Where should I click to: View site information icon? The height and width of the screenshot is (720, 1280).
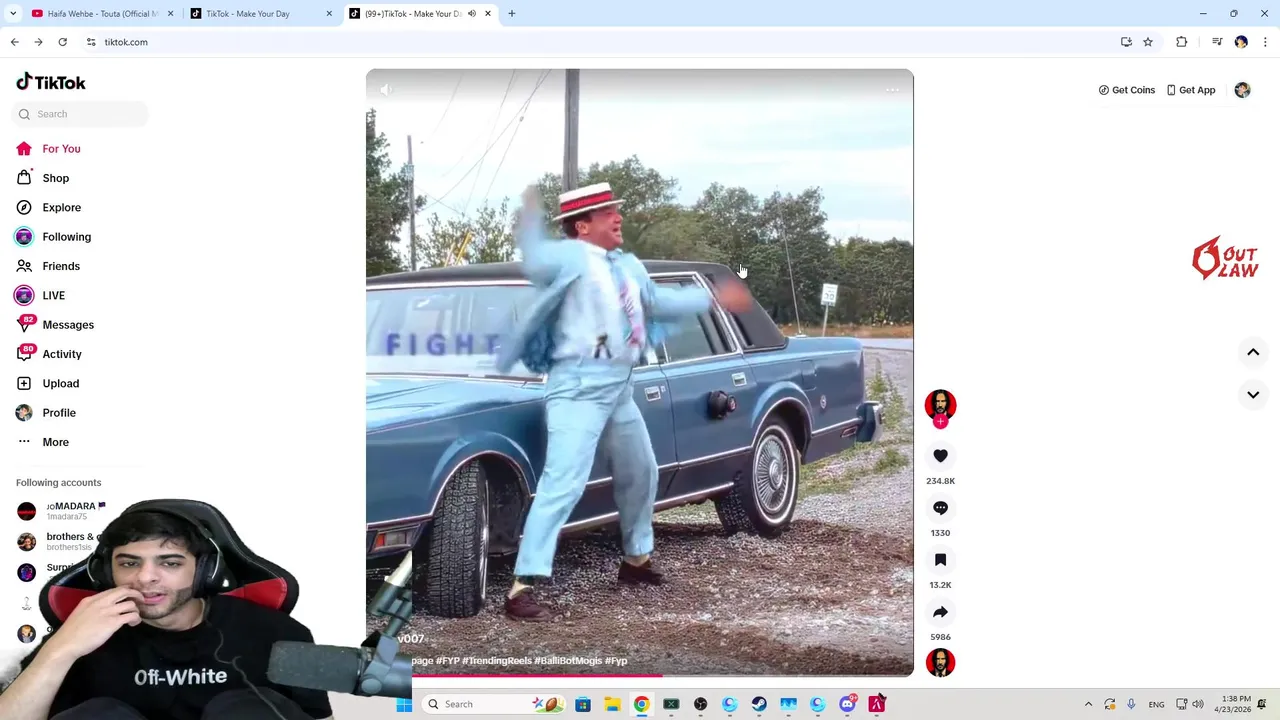91,42
